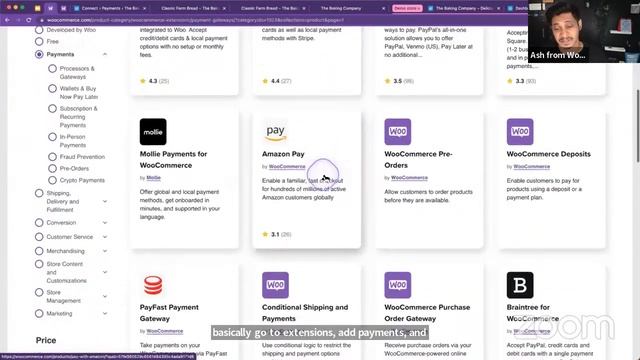640x360 pixels.
Task: Open WooCommerce Pre-Orders product title
Action: click(x=418, y=160)
